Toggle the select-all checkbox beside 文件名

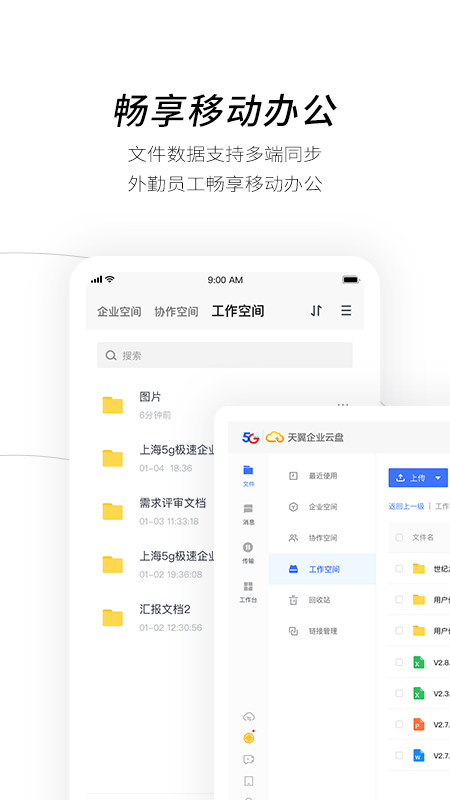[399, 537]
